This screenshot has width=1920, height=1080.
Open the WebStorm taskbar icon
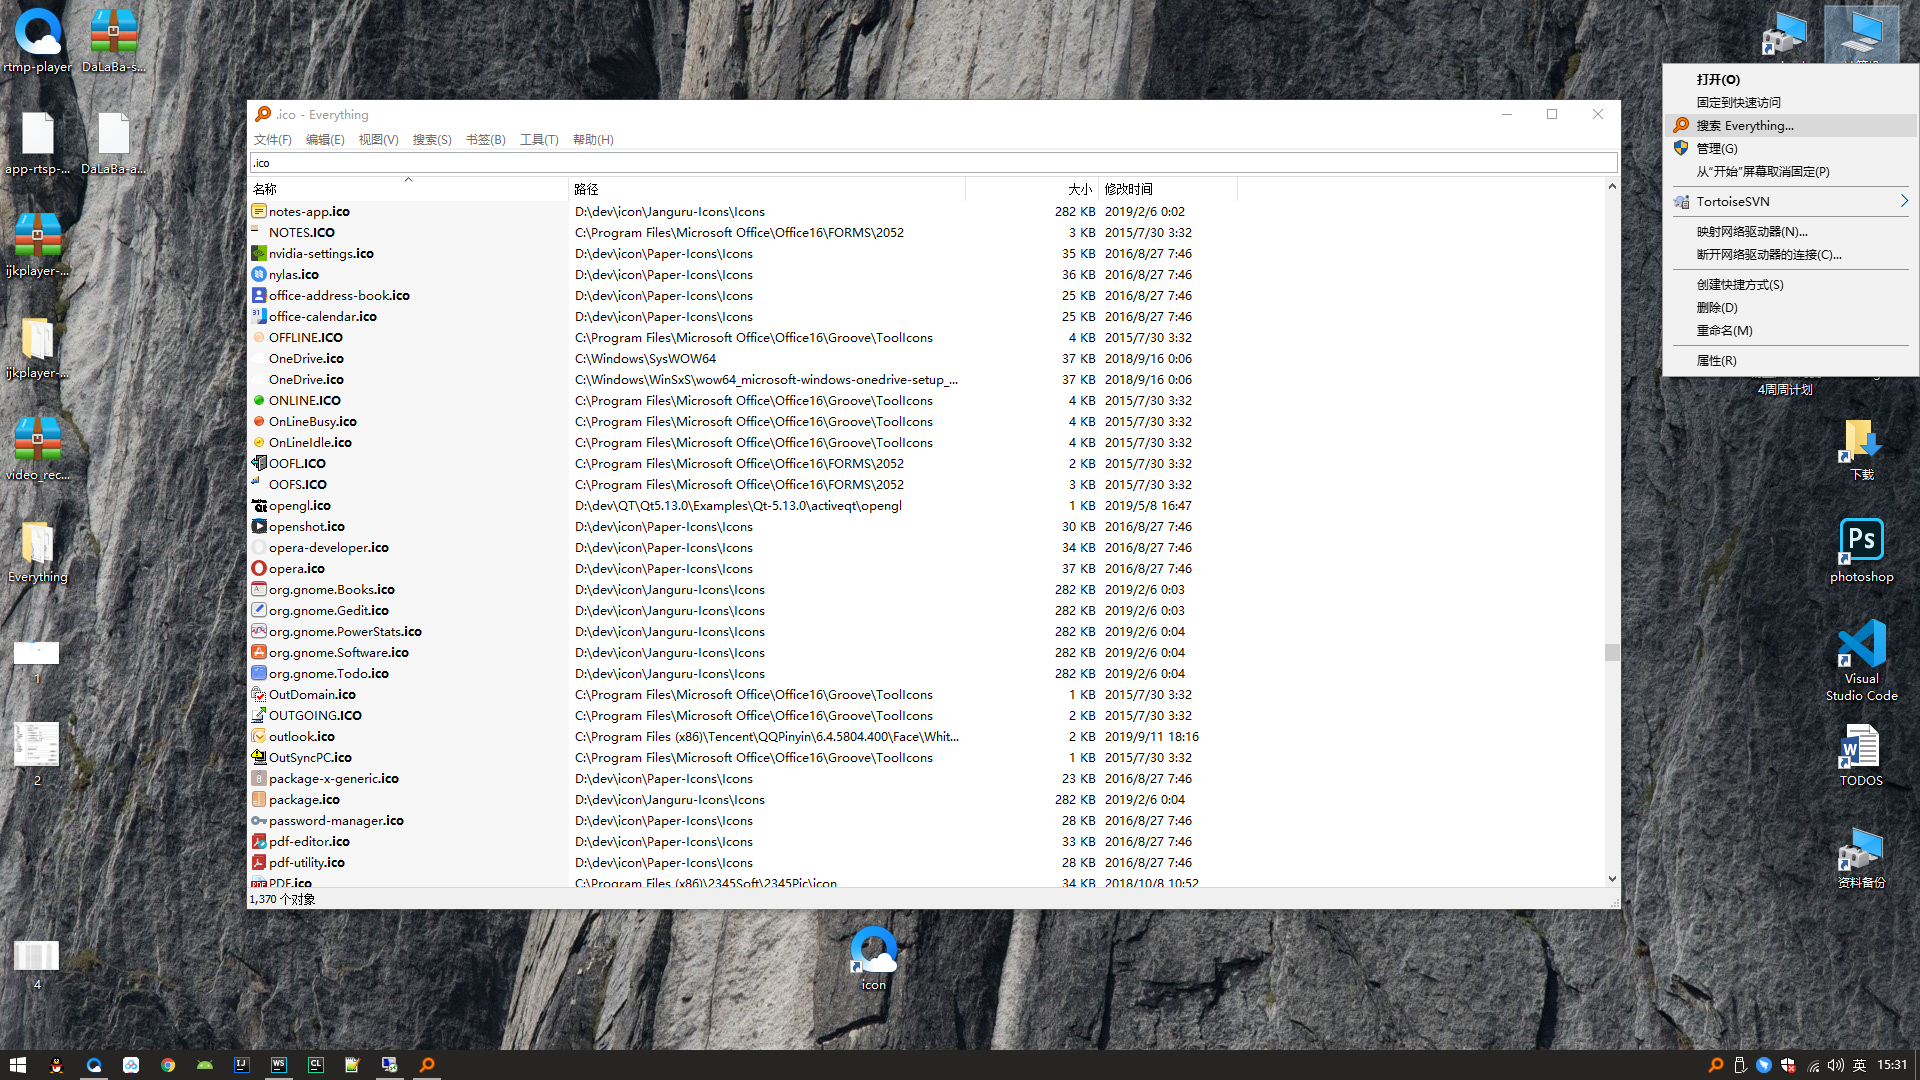click(279, 1065)
